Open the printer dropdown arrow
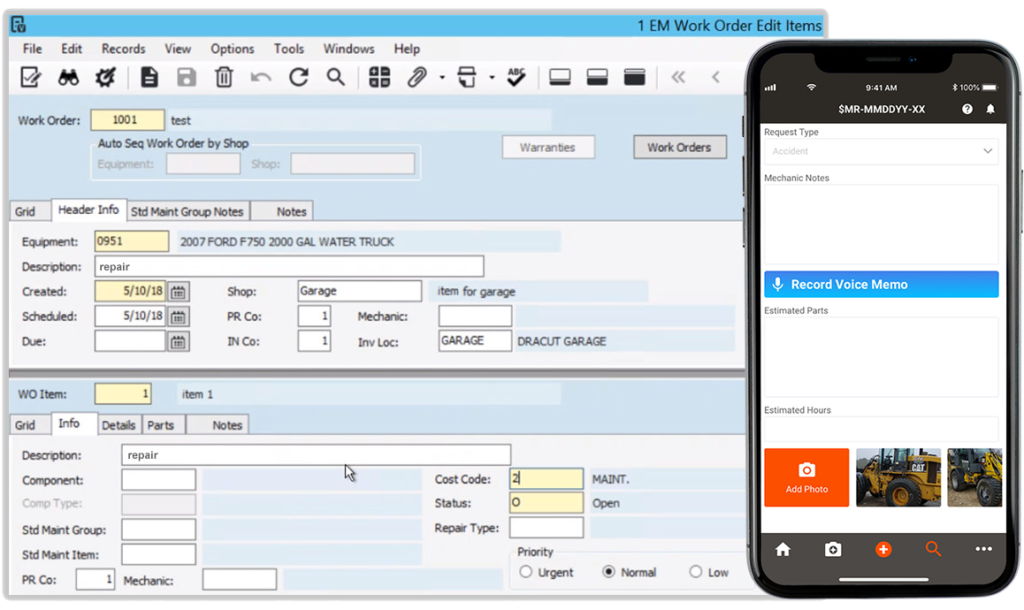Viewport: 1024px width, 610px height. [490, 77]
